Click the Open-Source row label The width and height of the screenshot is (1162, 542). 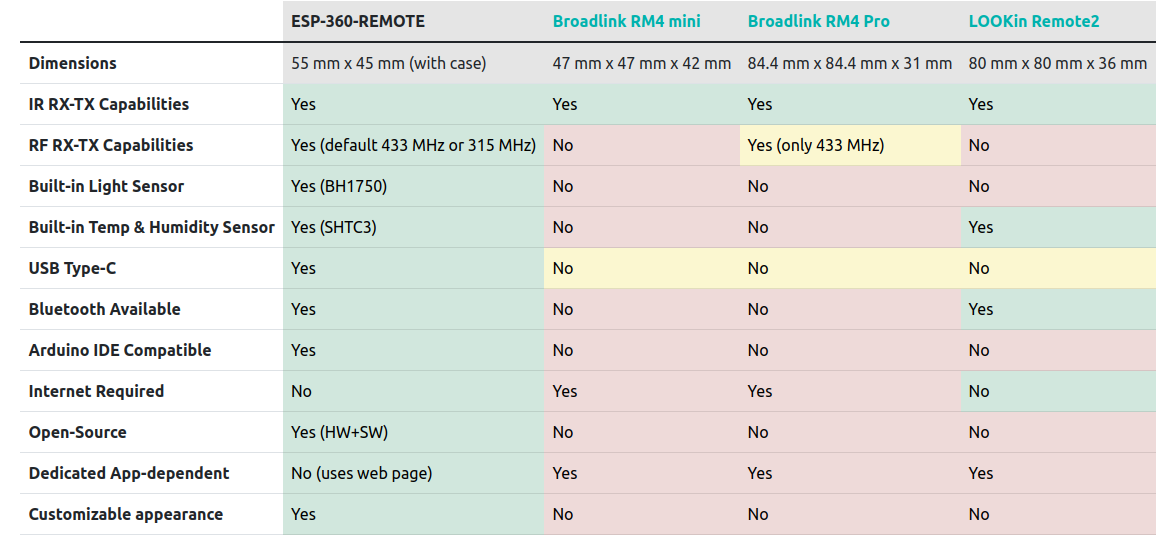tap(78, 432)
